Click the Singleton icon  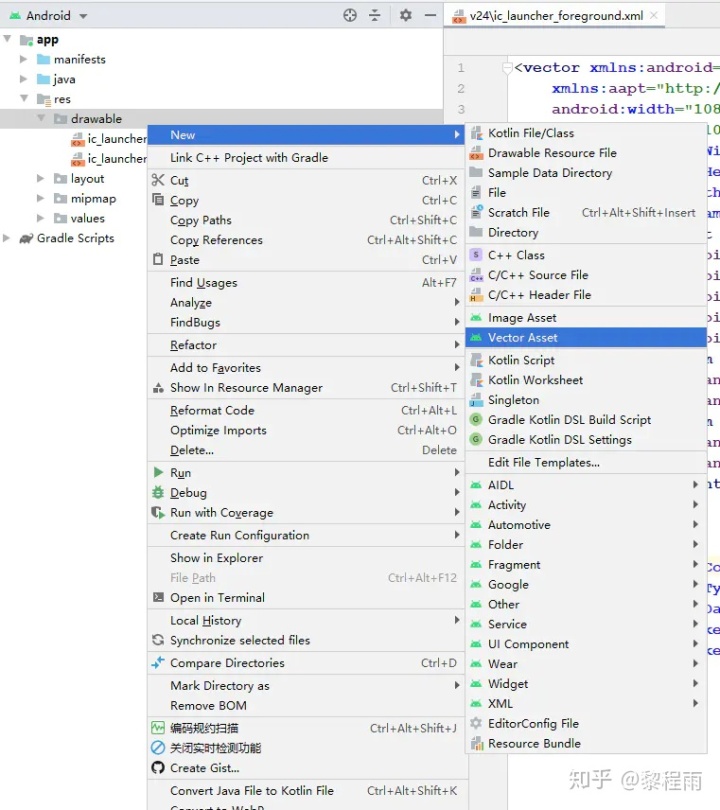476,400
